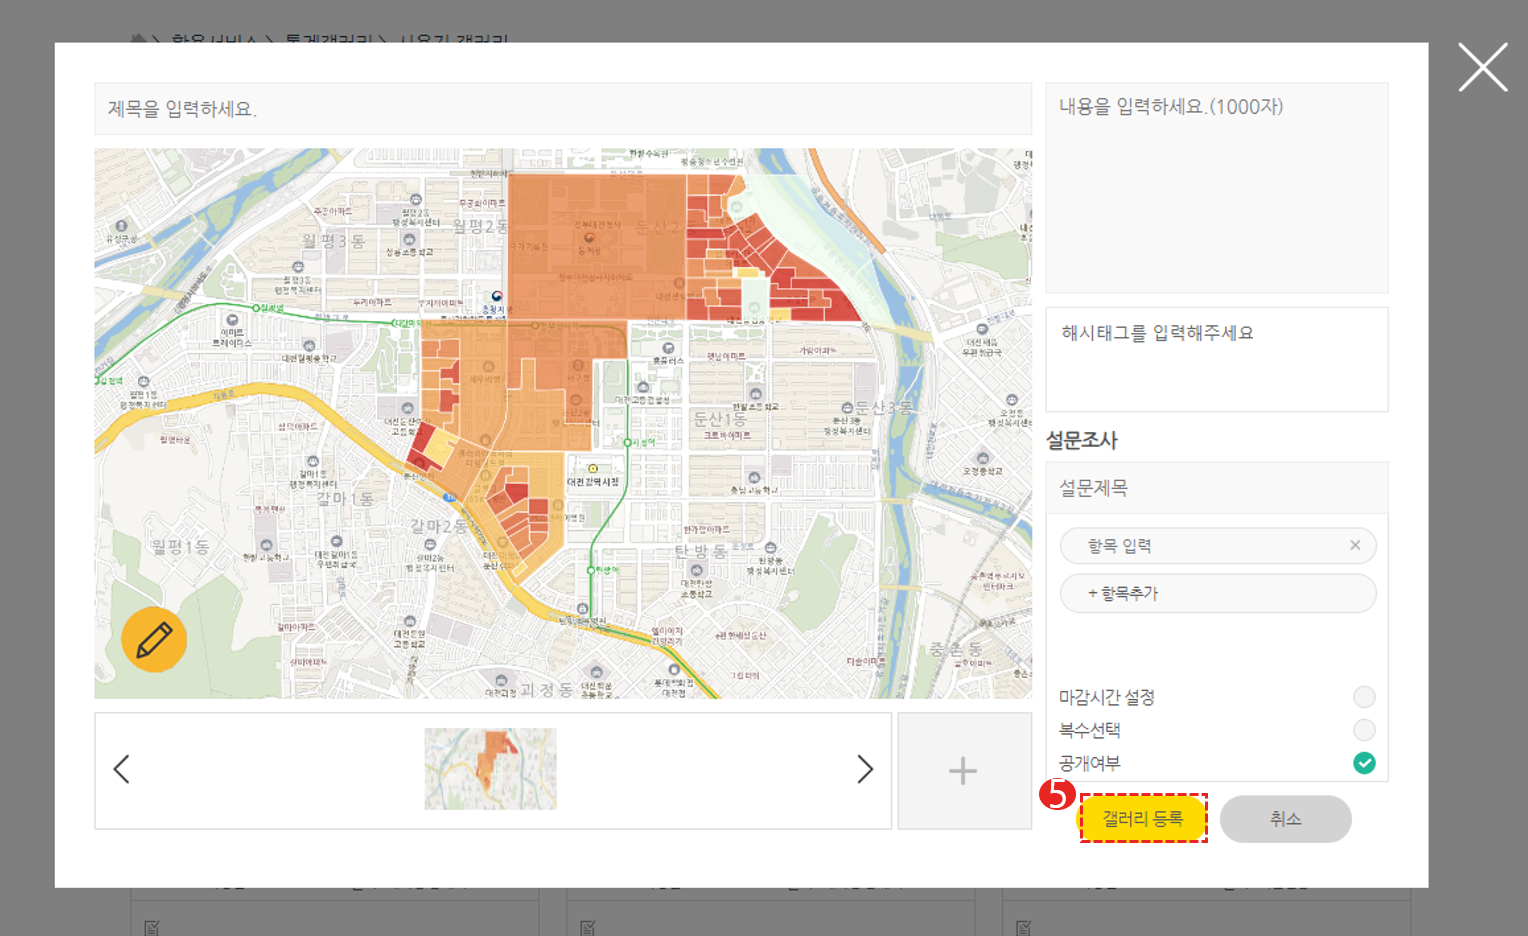Click the yellow pencil edit icon on map
The image size is (1528, 936).
click(x=154, y=639)
